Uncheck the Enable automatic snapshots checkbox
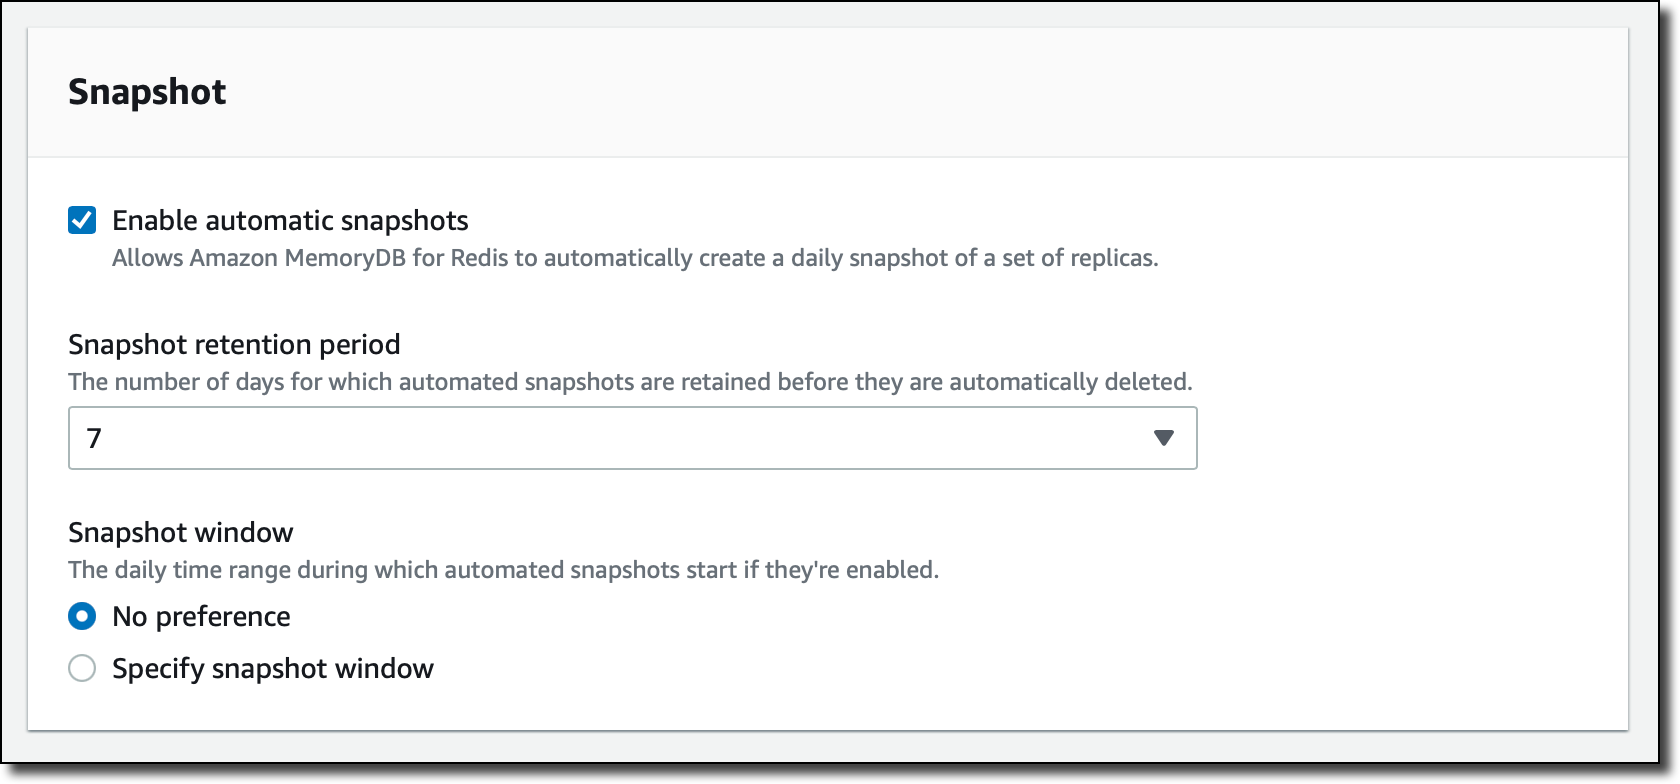 82,220
